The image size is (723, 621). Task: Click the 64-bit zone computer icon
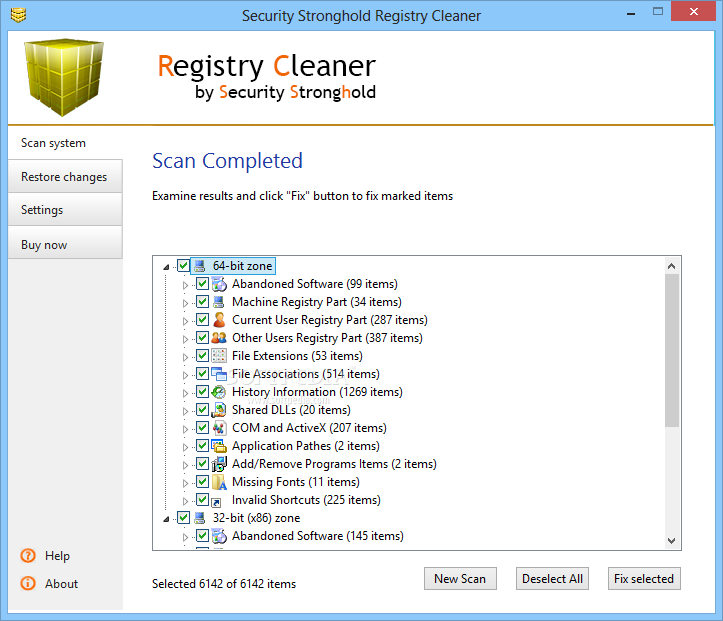tap(200, 266)
